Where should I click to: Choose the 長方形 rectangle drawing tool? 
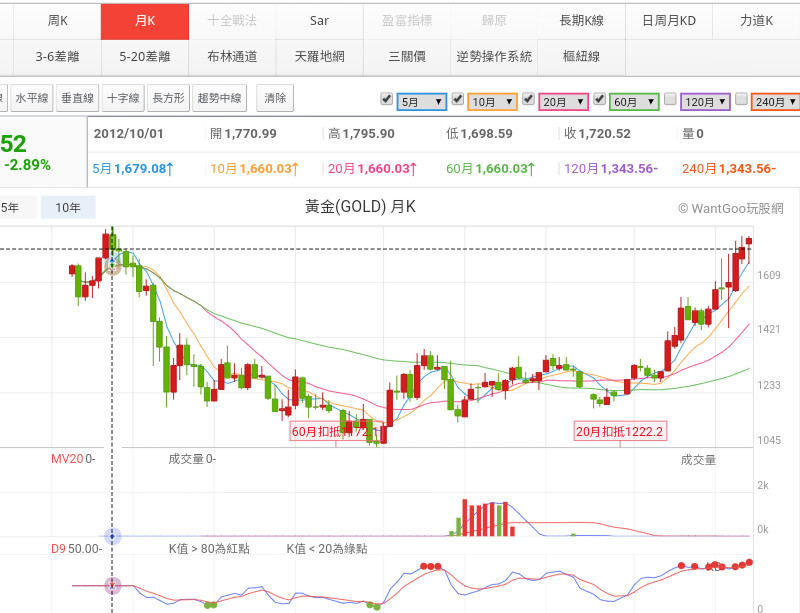pos(168,98)
